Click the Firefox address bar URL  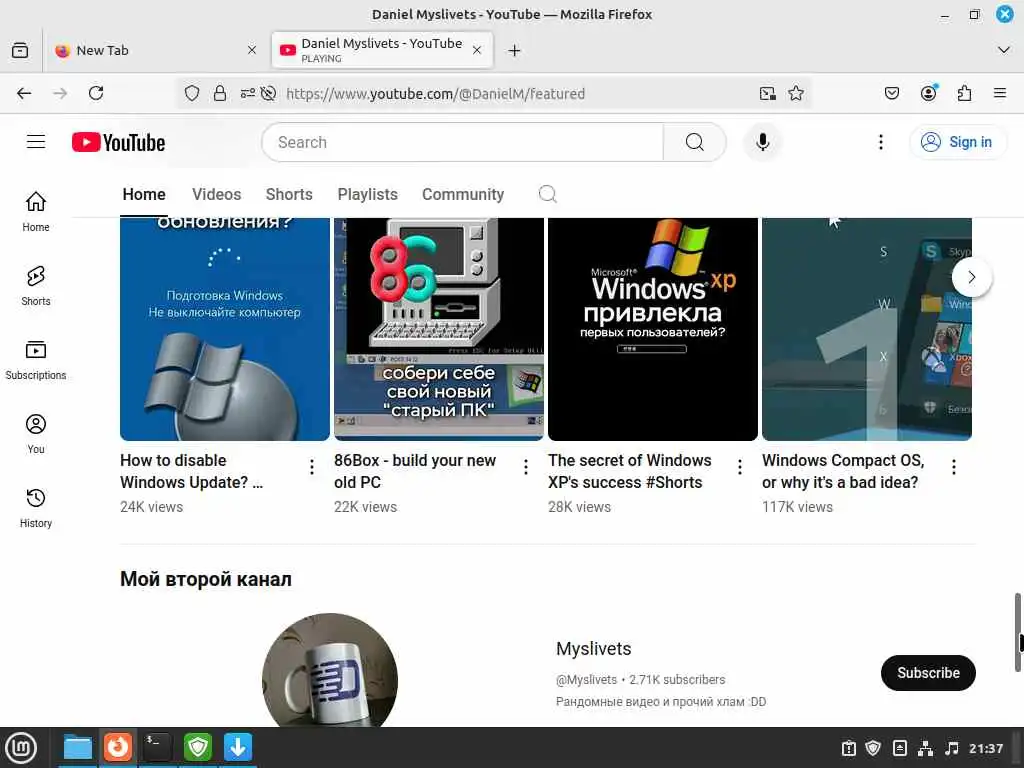436,93
